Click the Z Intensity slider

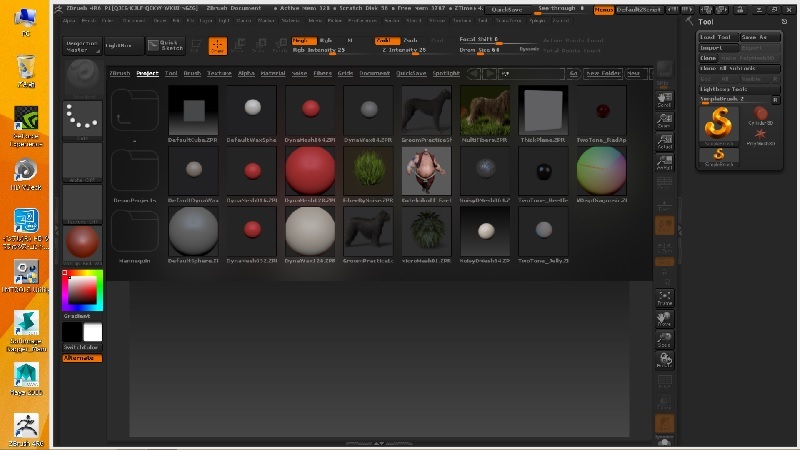[x=413, y=50]
